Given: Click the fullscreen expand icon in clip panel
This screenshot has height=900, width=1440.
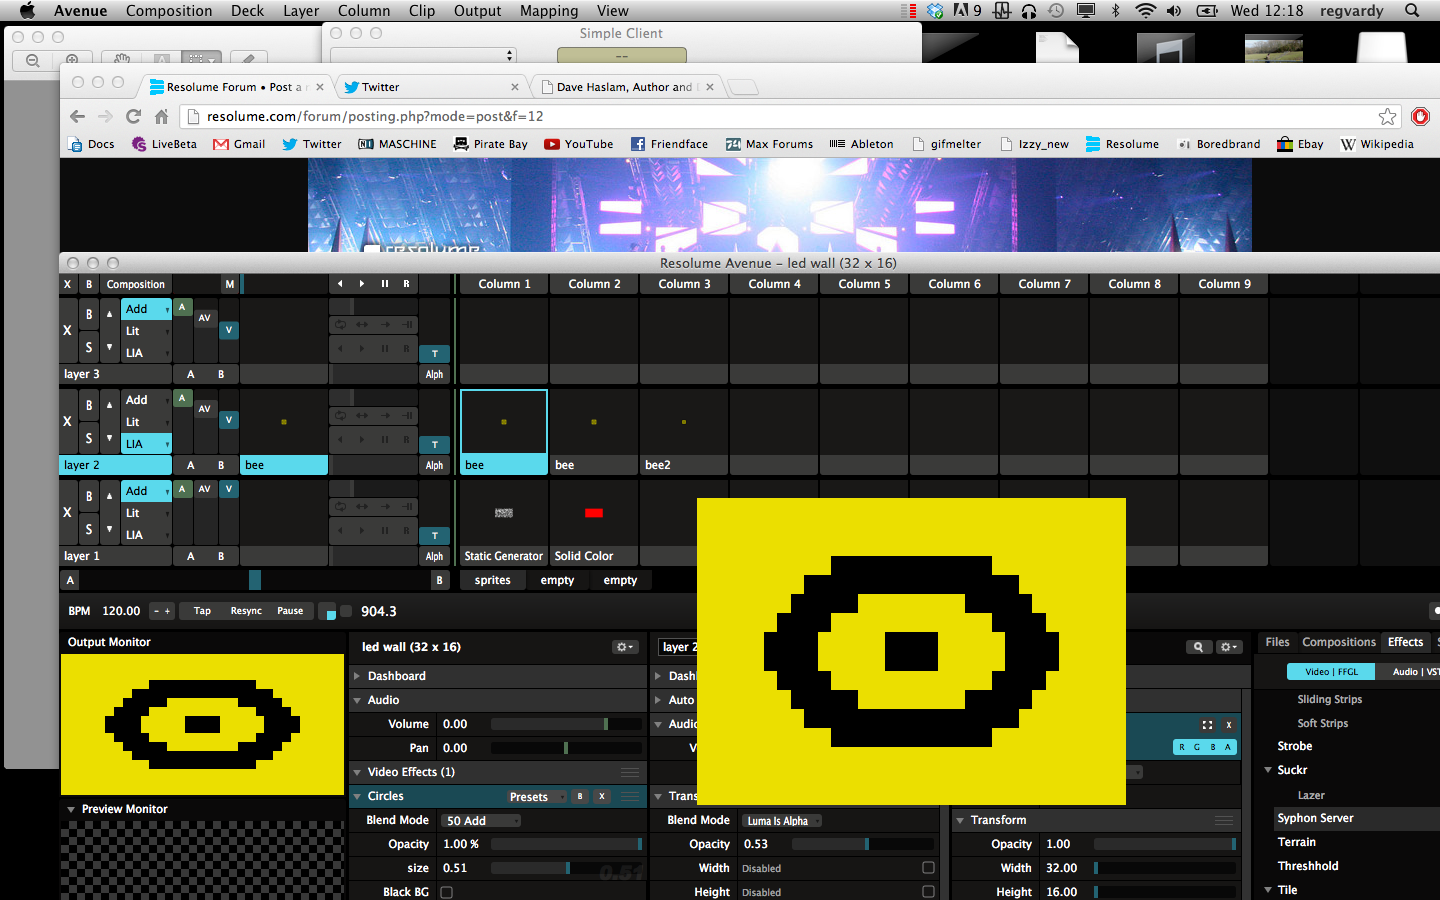Looking at the screenshot, I should coord(1207,725).
